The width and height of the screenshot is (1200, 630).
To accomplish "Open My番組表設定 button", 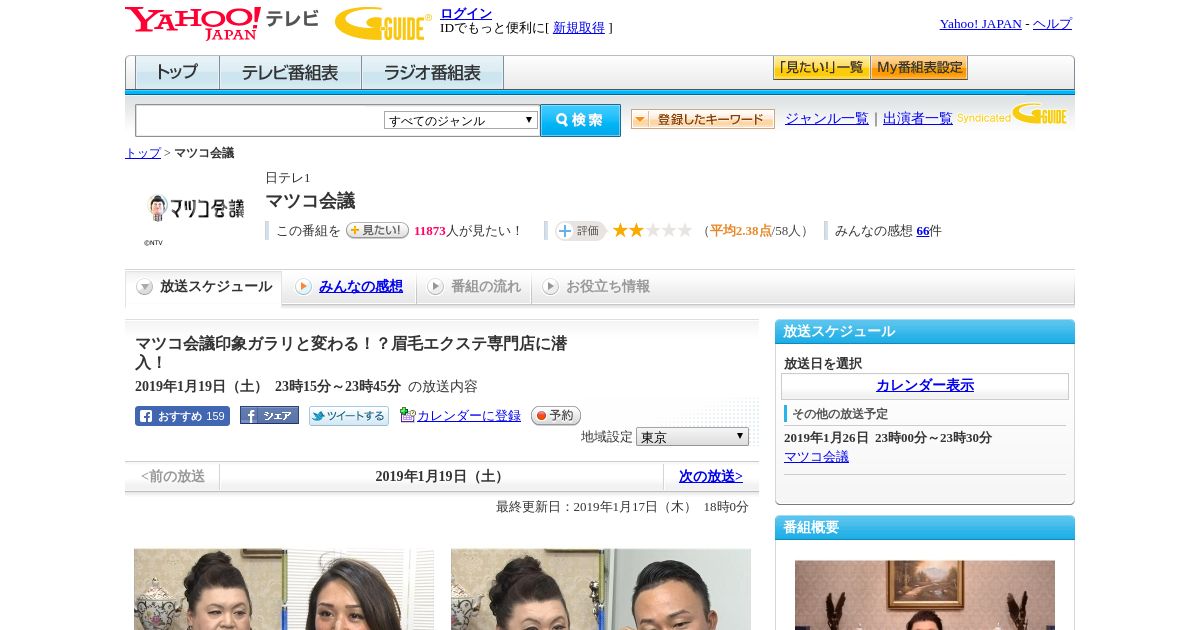I will pos(919,68).
